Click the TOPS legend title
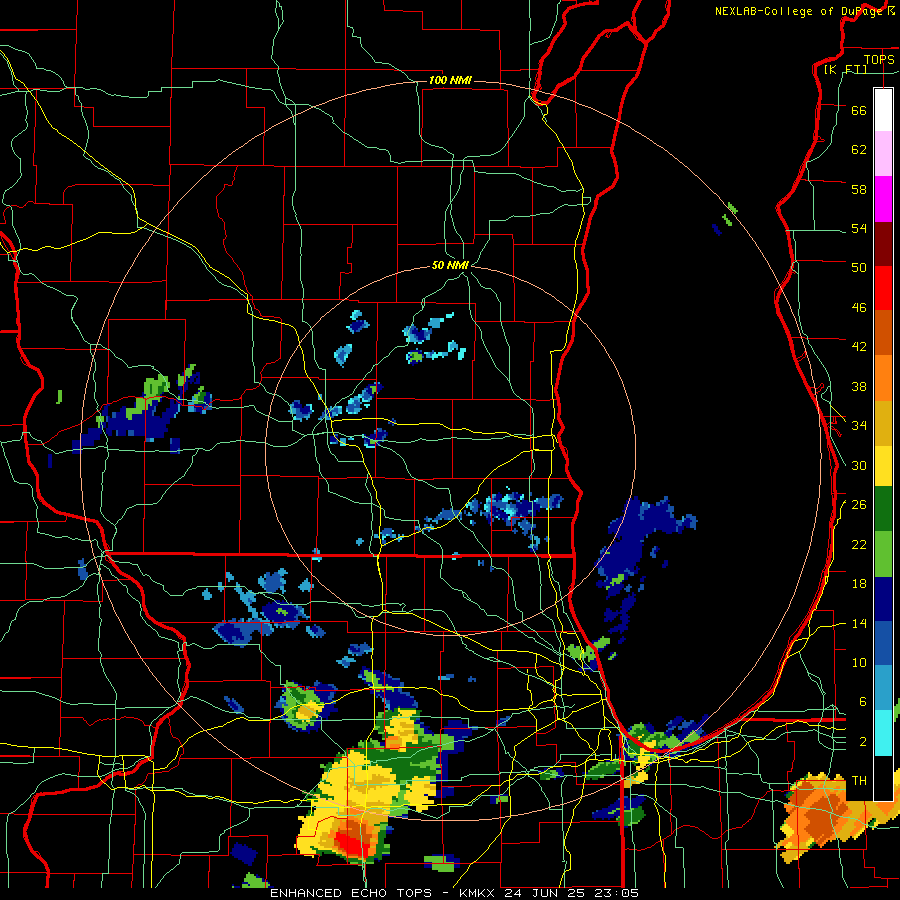900x900 pixels. 879,59
